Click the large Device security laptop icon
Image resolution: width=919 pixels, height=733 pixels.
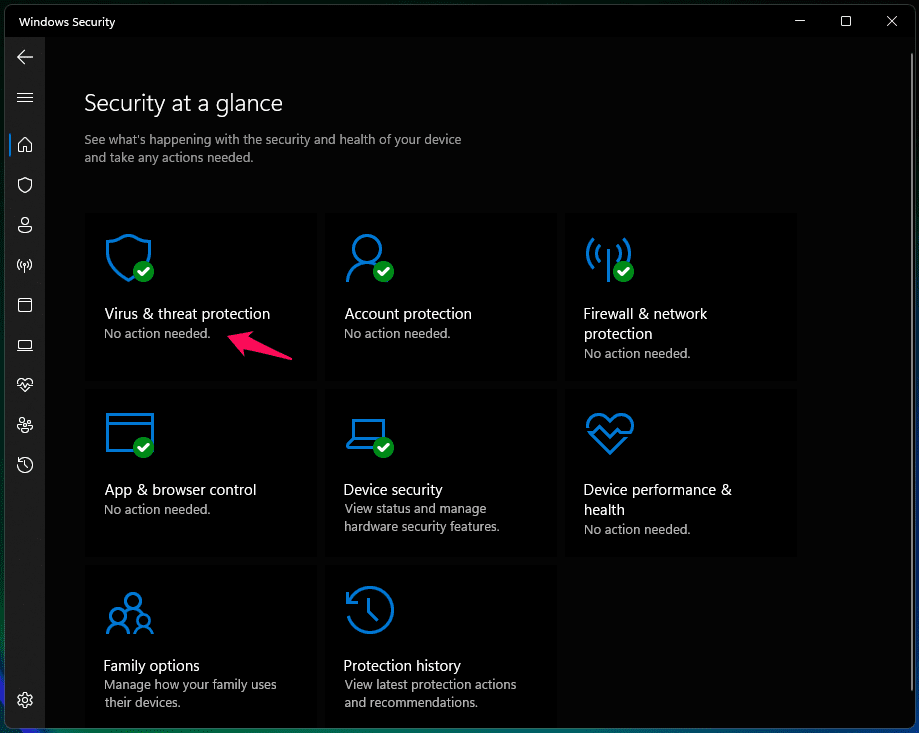[369, 438]
